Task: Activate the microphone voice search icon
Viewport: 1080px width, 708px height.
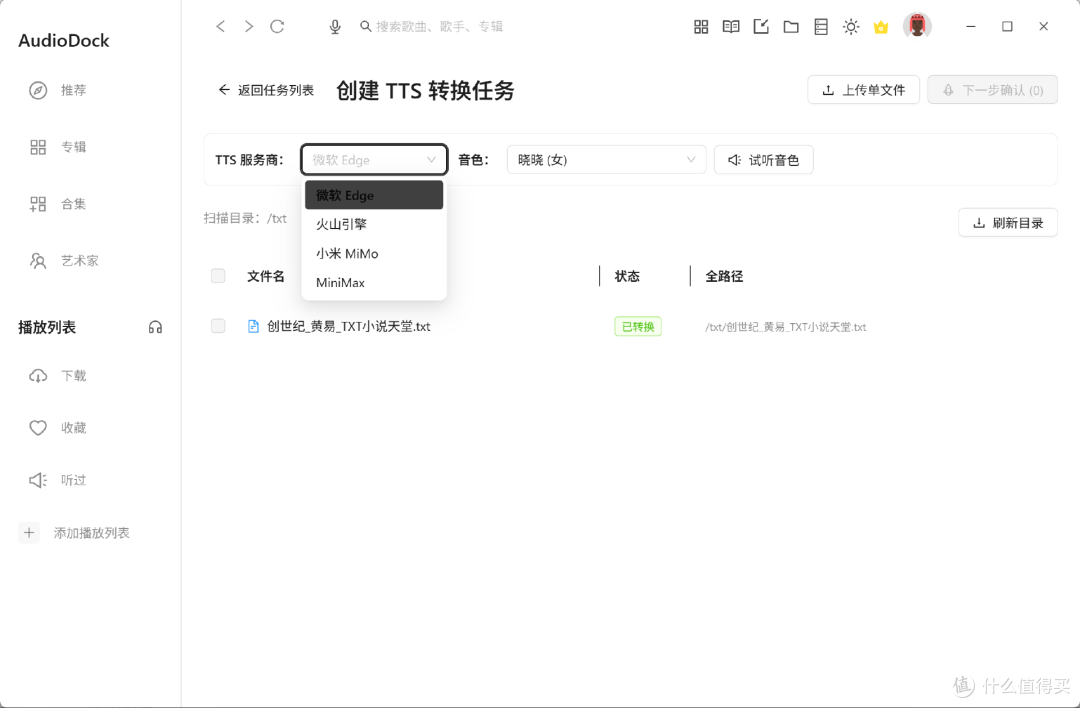Action: coord(335,26)
